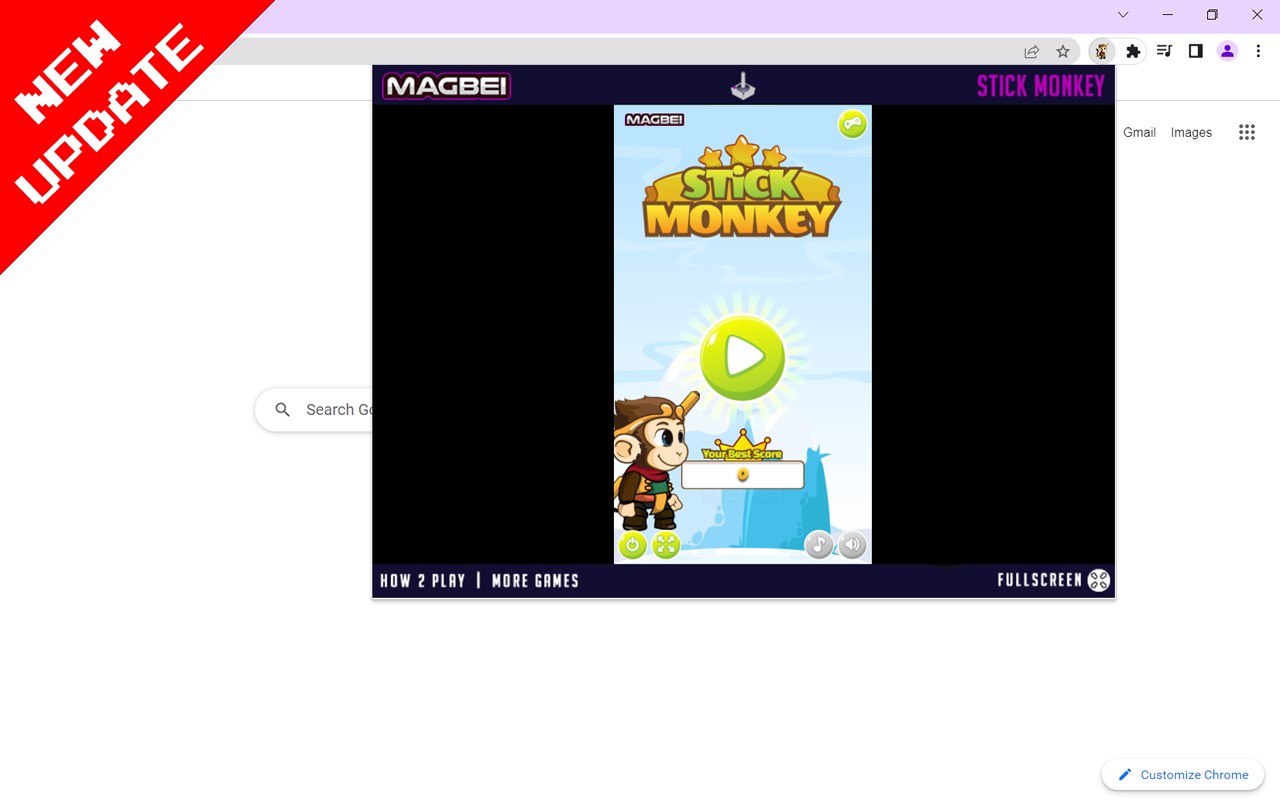Open the Chrome three-dot menu

(x=1258, y=51)
